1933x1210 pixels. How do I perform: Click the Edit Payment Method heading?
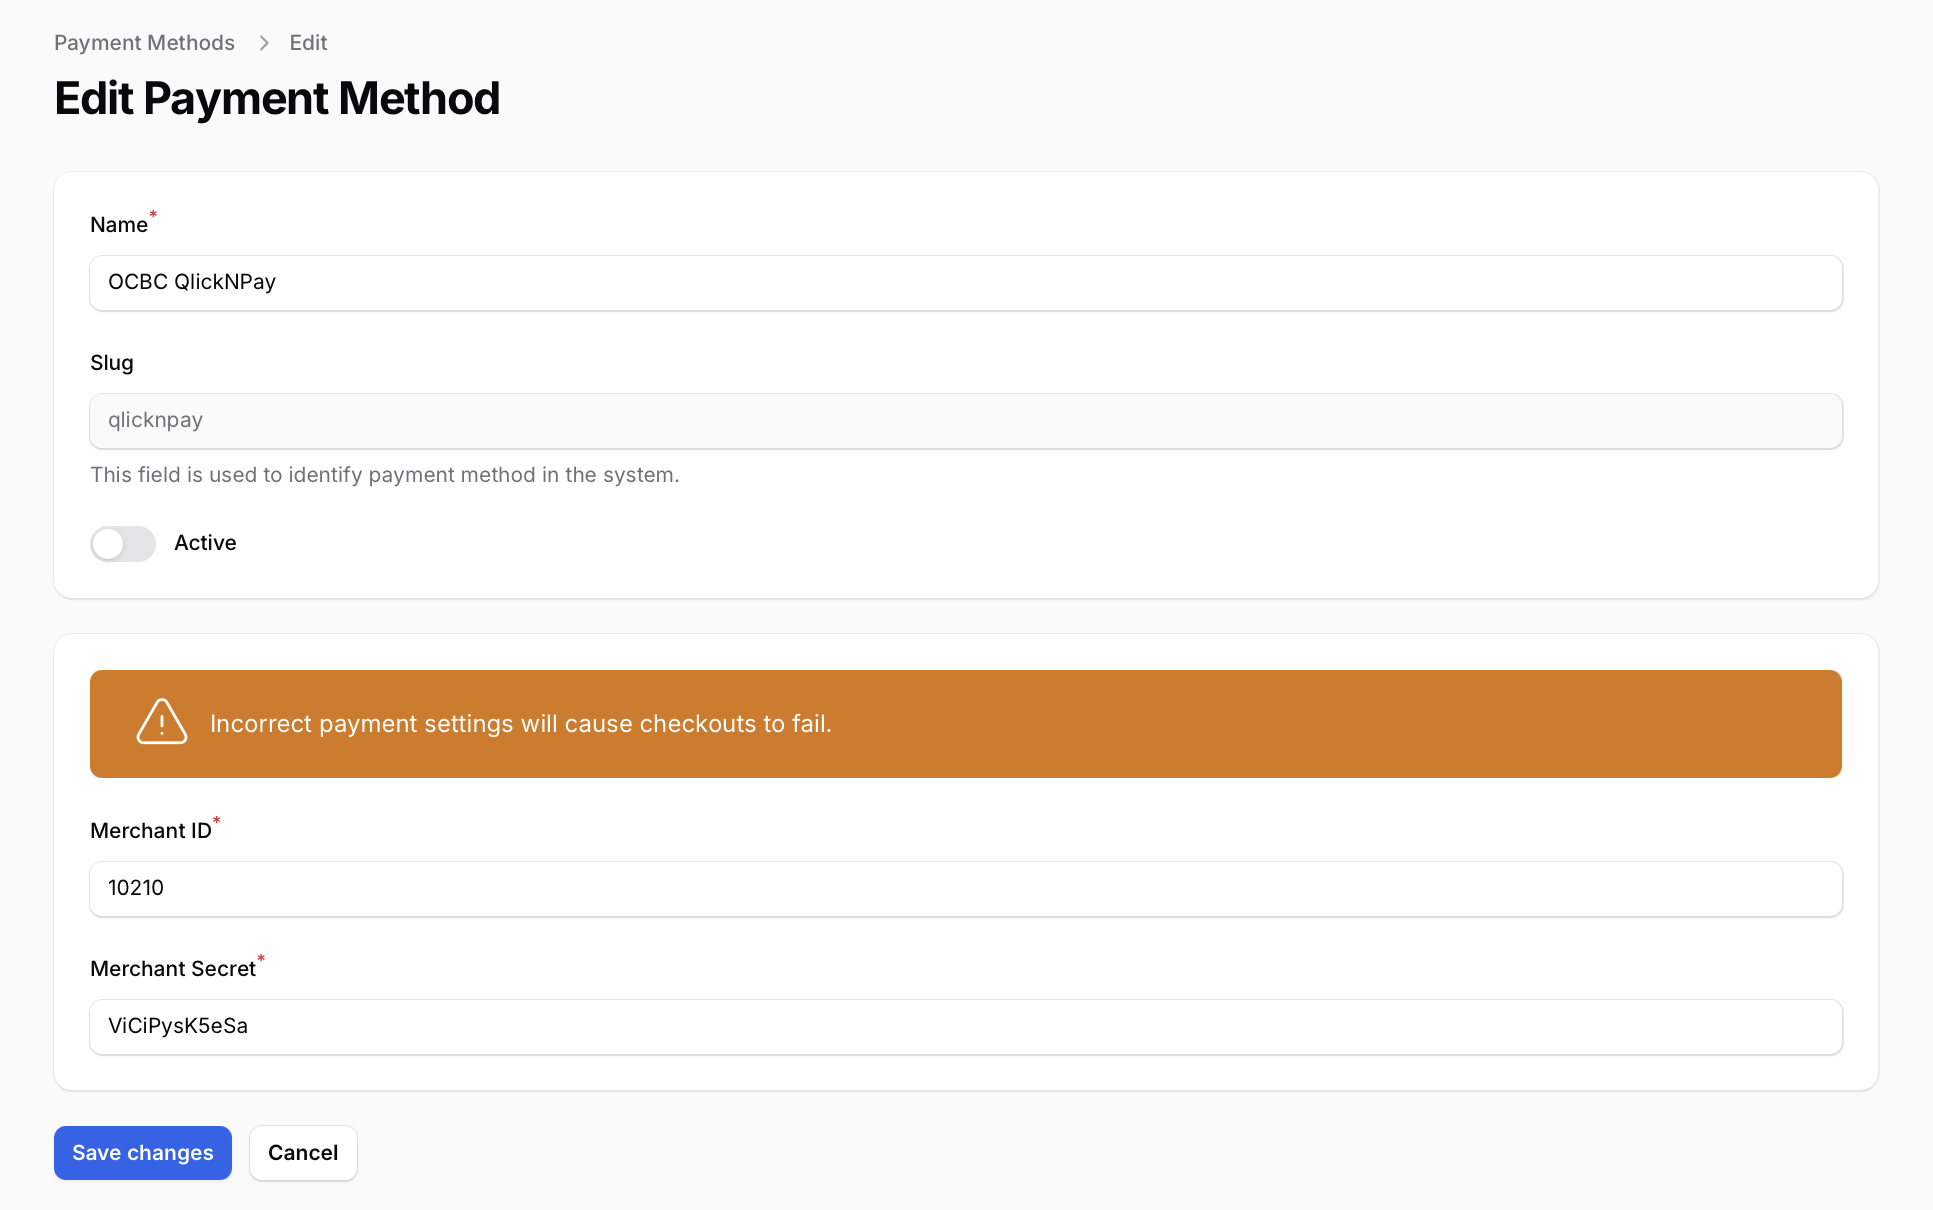pyautogui.click(x=277, y=99)
